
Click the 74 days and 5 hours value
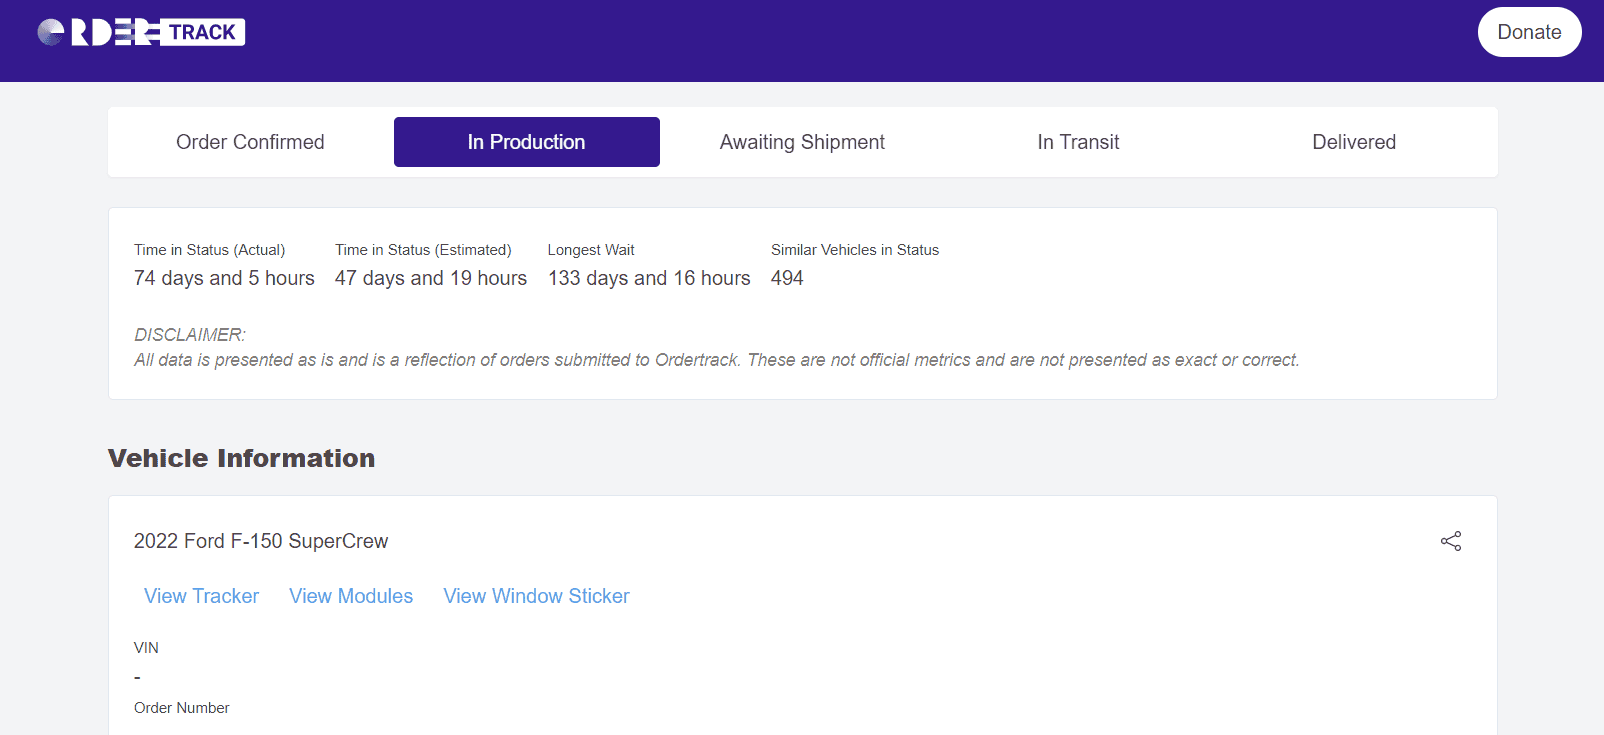(x=224, y=278)
